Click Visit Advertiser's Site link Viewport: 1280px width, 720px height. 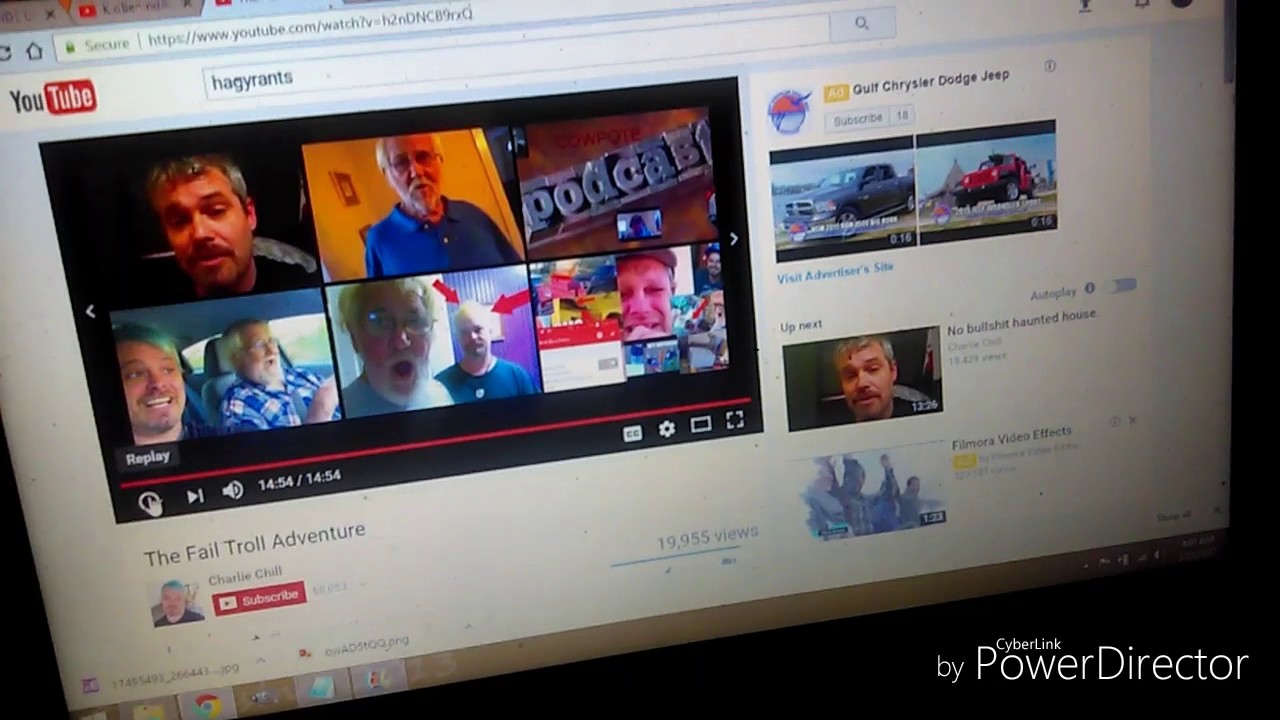[835, 272]
